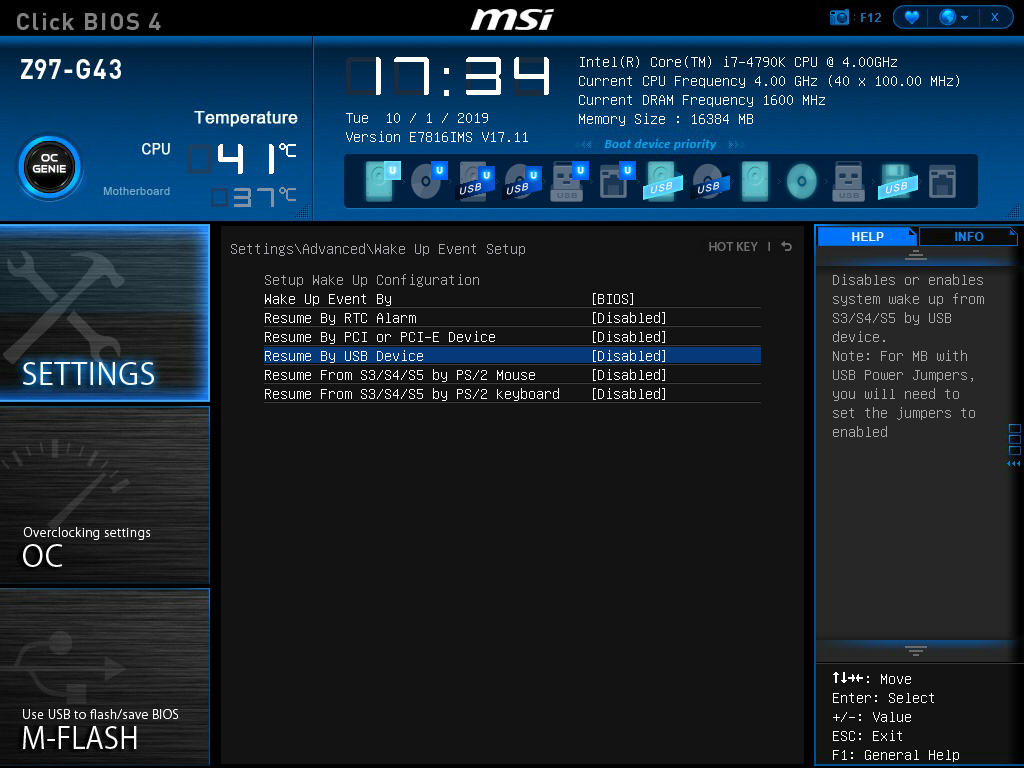Click the Version E7816IMS V17.11 text
1024x768 pixels.
click(436, 137)
